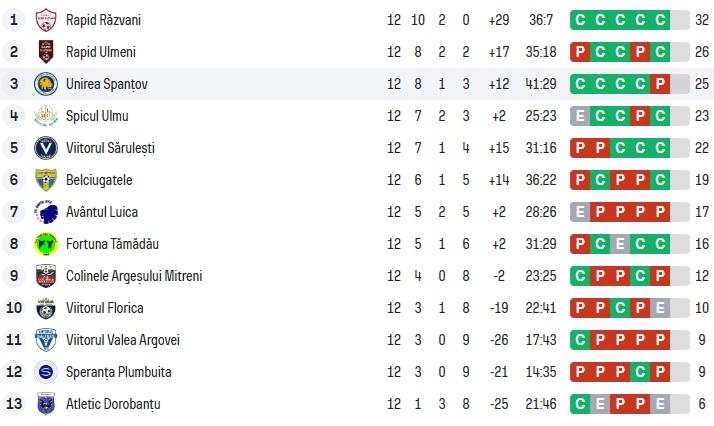
Task: Click Speranța Plumbuita round logo
Action: tap(46, 371)
